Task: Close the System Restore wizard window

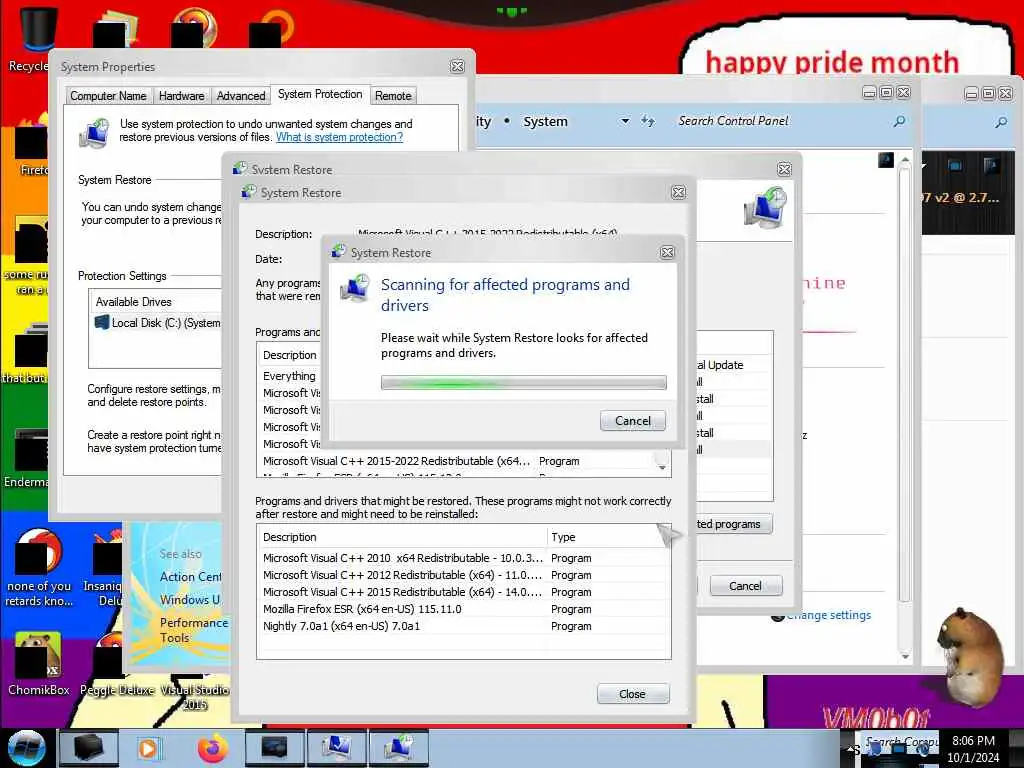Action: coord(784,170)
